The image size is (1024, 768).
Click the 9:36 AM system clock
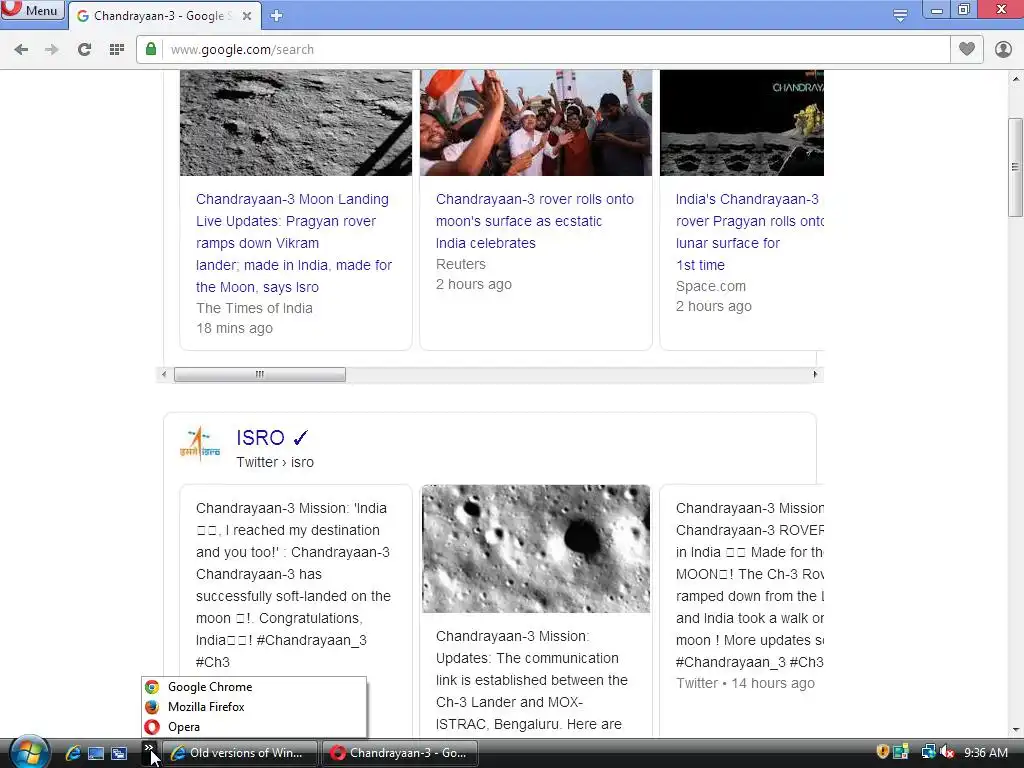coord(986,752)
